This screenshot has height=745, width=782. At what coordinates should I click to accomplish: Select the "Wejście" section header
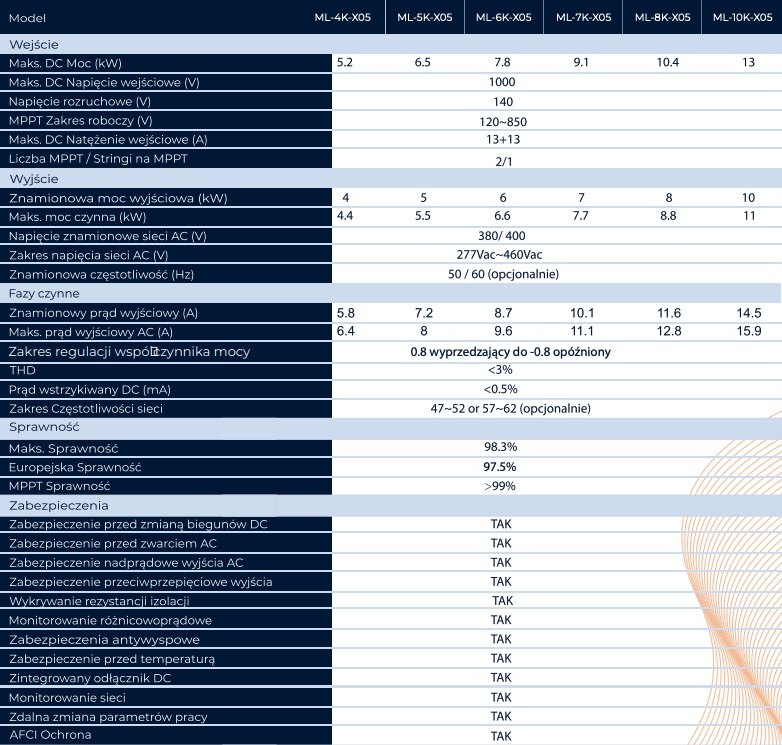tap(33, 44)
